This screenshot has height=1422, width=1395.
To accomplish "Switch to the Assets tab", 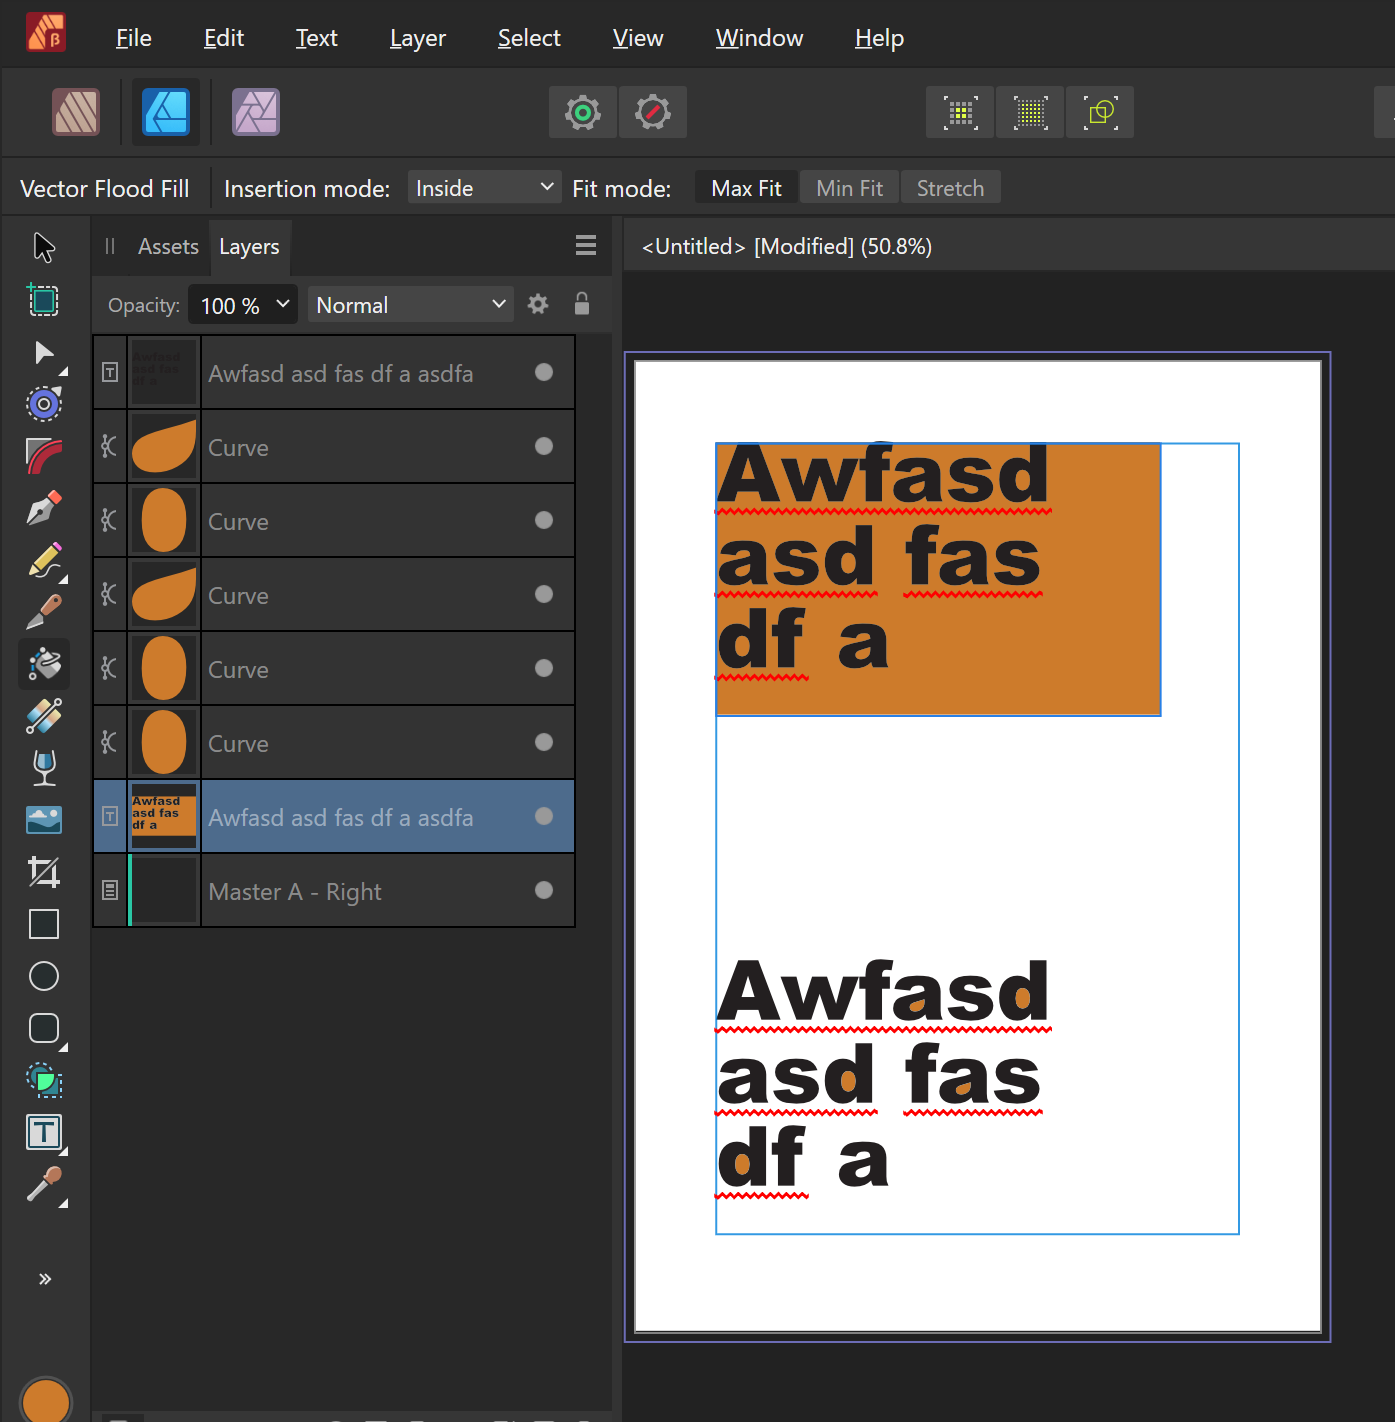I will [167, 246].
